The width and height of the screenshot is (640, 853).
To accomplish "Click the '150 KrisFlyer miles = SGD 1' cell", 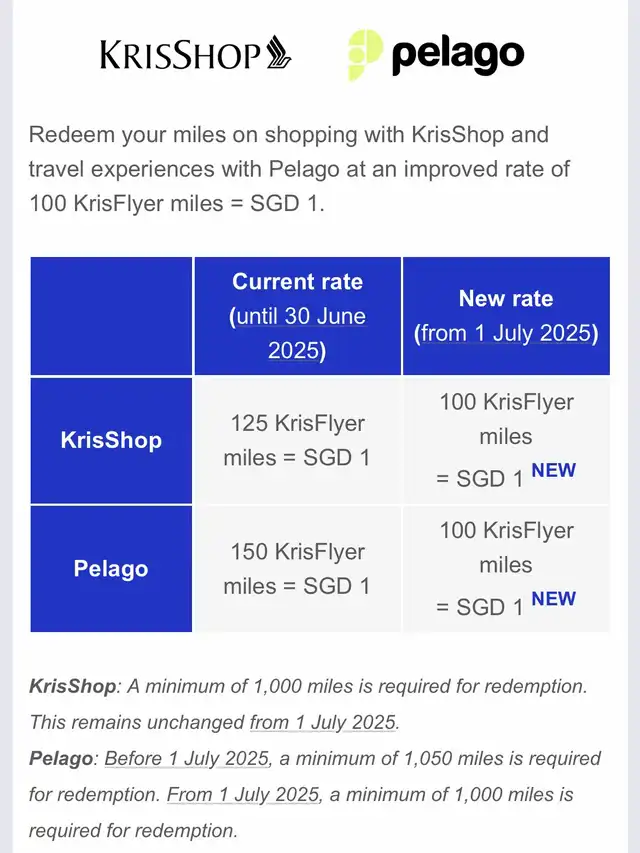I will [x=298, y=569].
